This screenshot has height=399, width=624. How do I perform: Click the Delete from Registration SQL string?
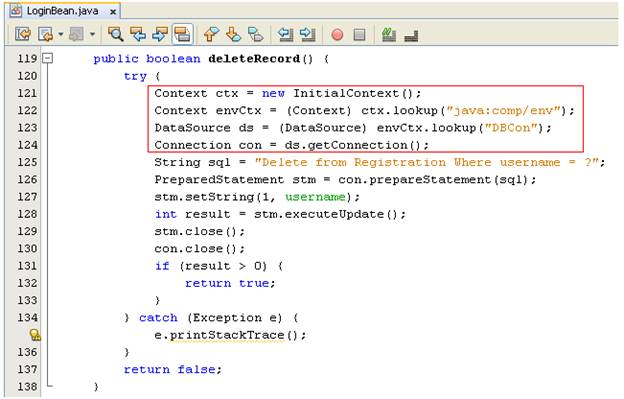(427, 162)
